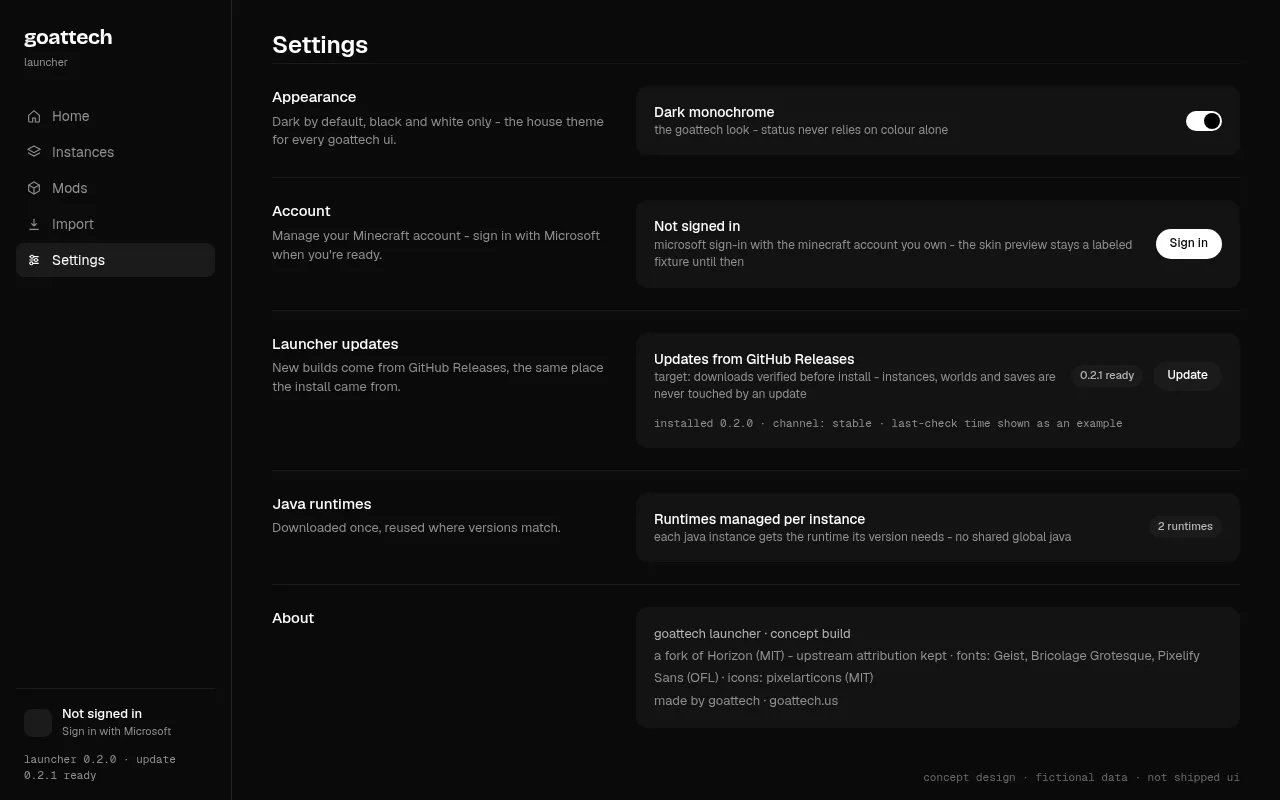Click the Mods cube icon

click(x=34, y=188)
